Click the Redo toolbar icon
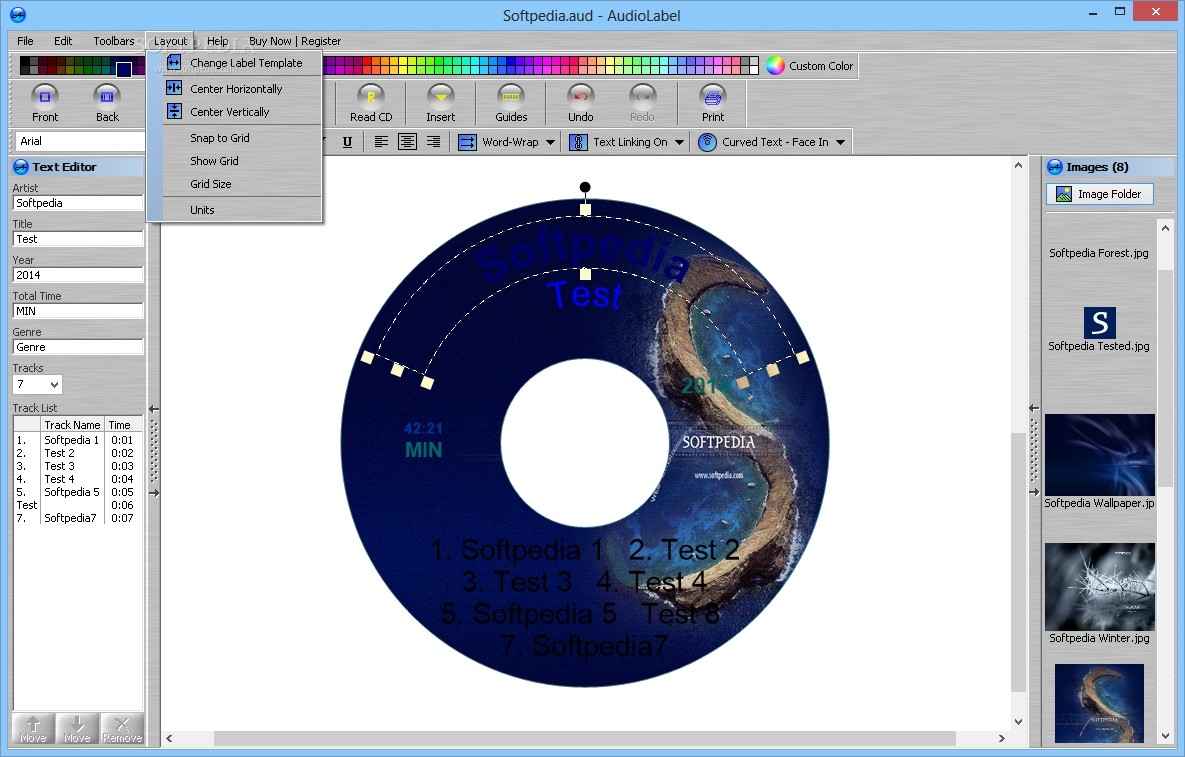Screen dimensions: 1185x757 coord(642,96)
